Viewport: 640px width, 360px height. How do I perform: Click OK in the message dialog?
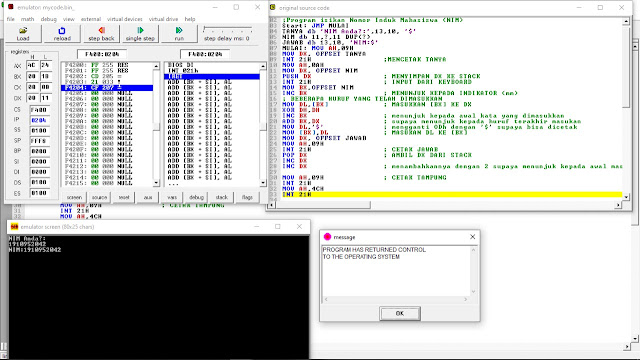pos(400,313)
